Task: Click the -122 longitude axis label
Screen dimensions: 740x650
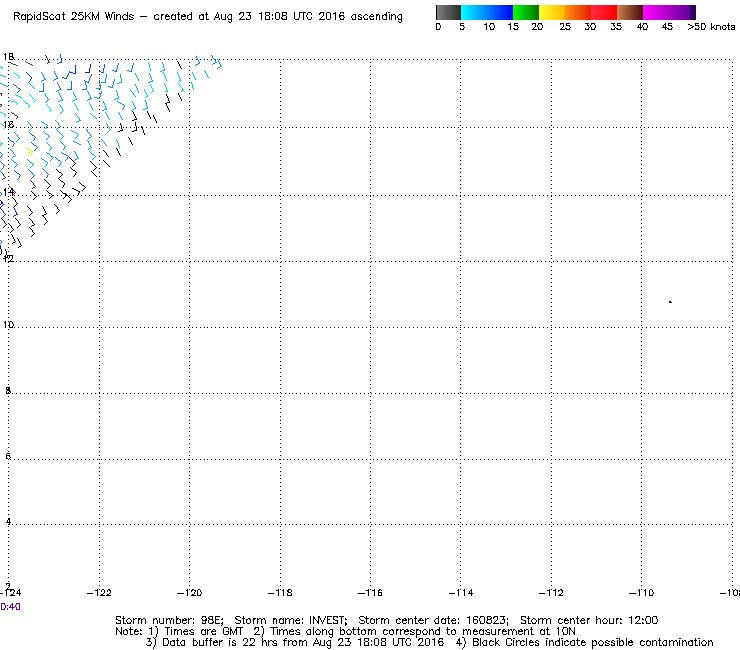Action: [99, 593]
